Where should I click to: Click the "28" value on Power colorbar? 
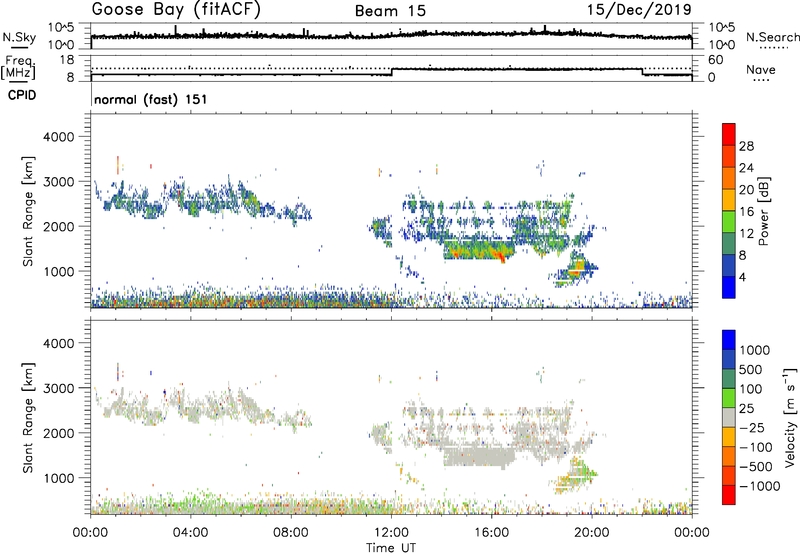[746, 146]
